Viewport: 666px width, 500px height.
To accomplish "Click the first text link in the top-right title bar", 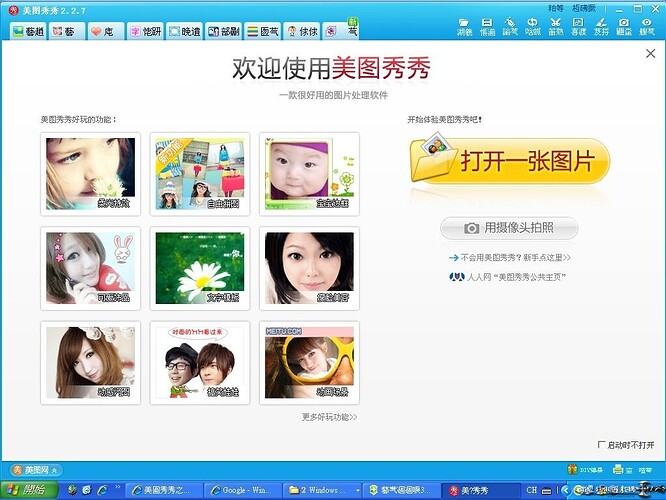I will [556, 8].
